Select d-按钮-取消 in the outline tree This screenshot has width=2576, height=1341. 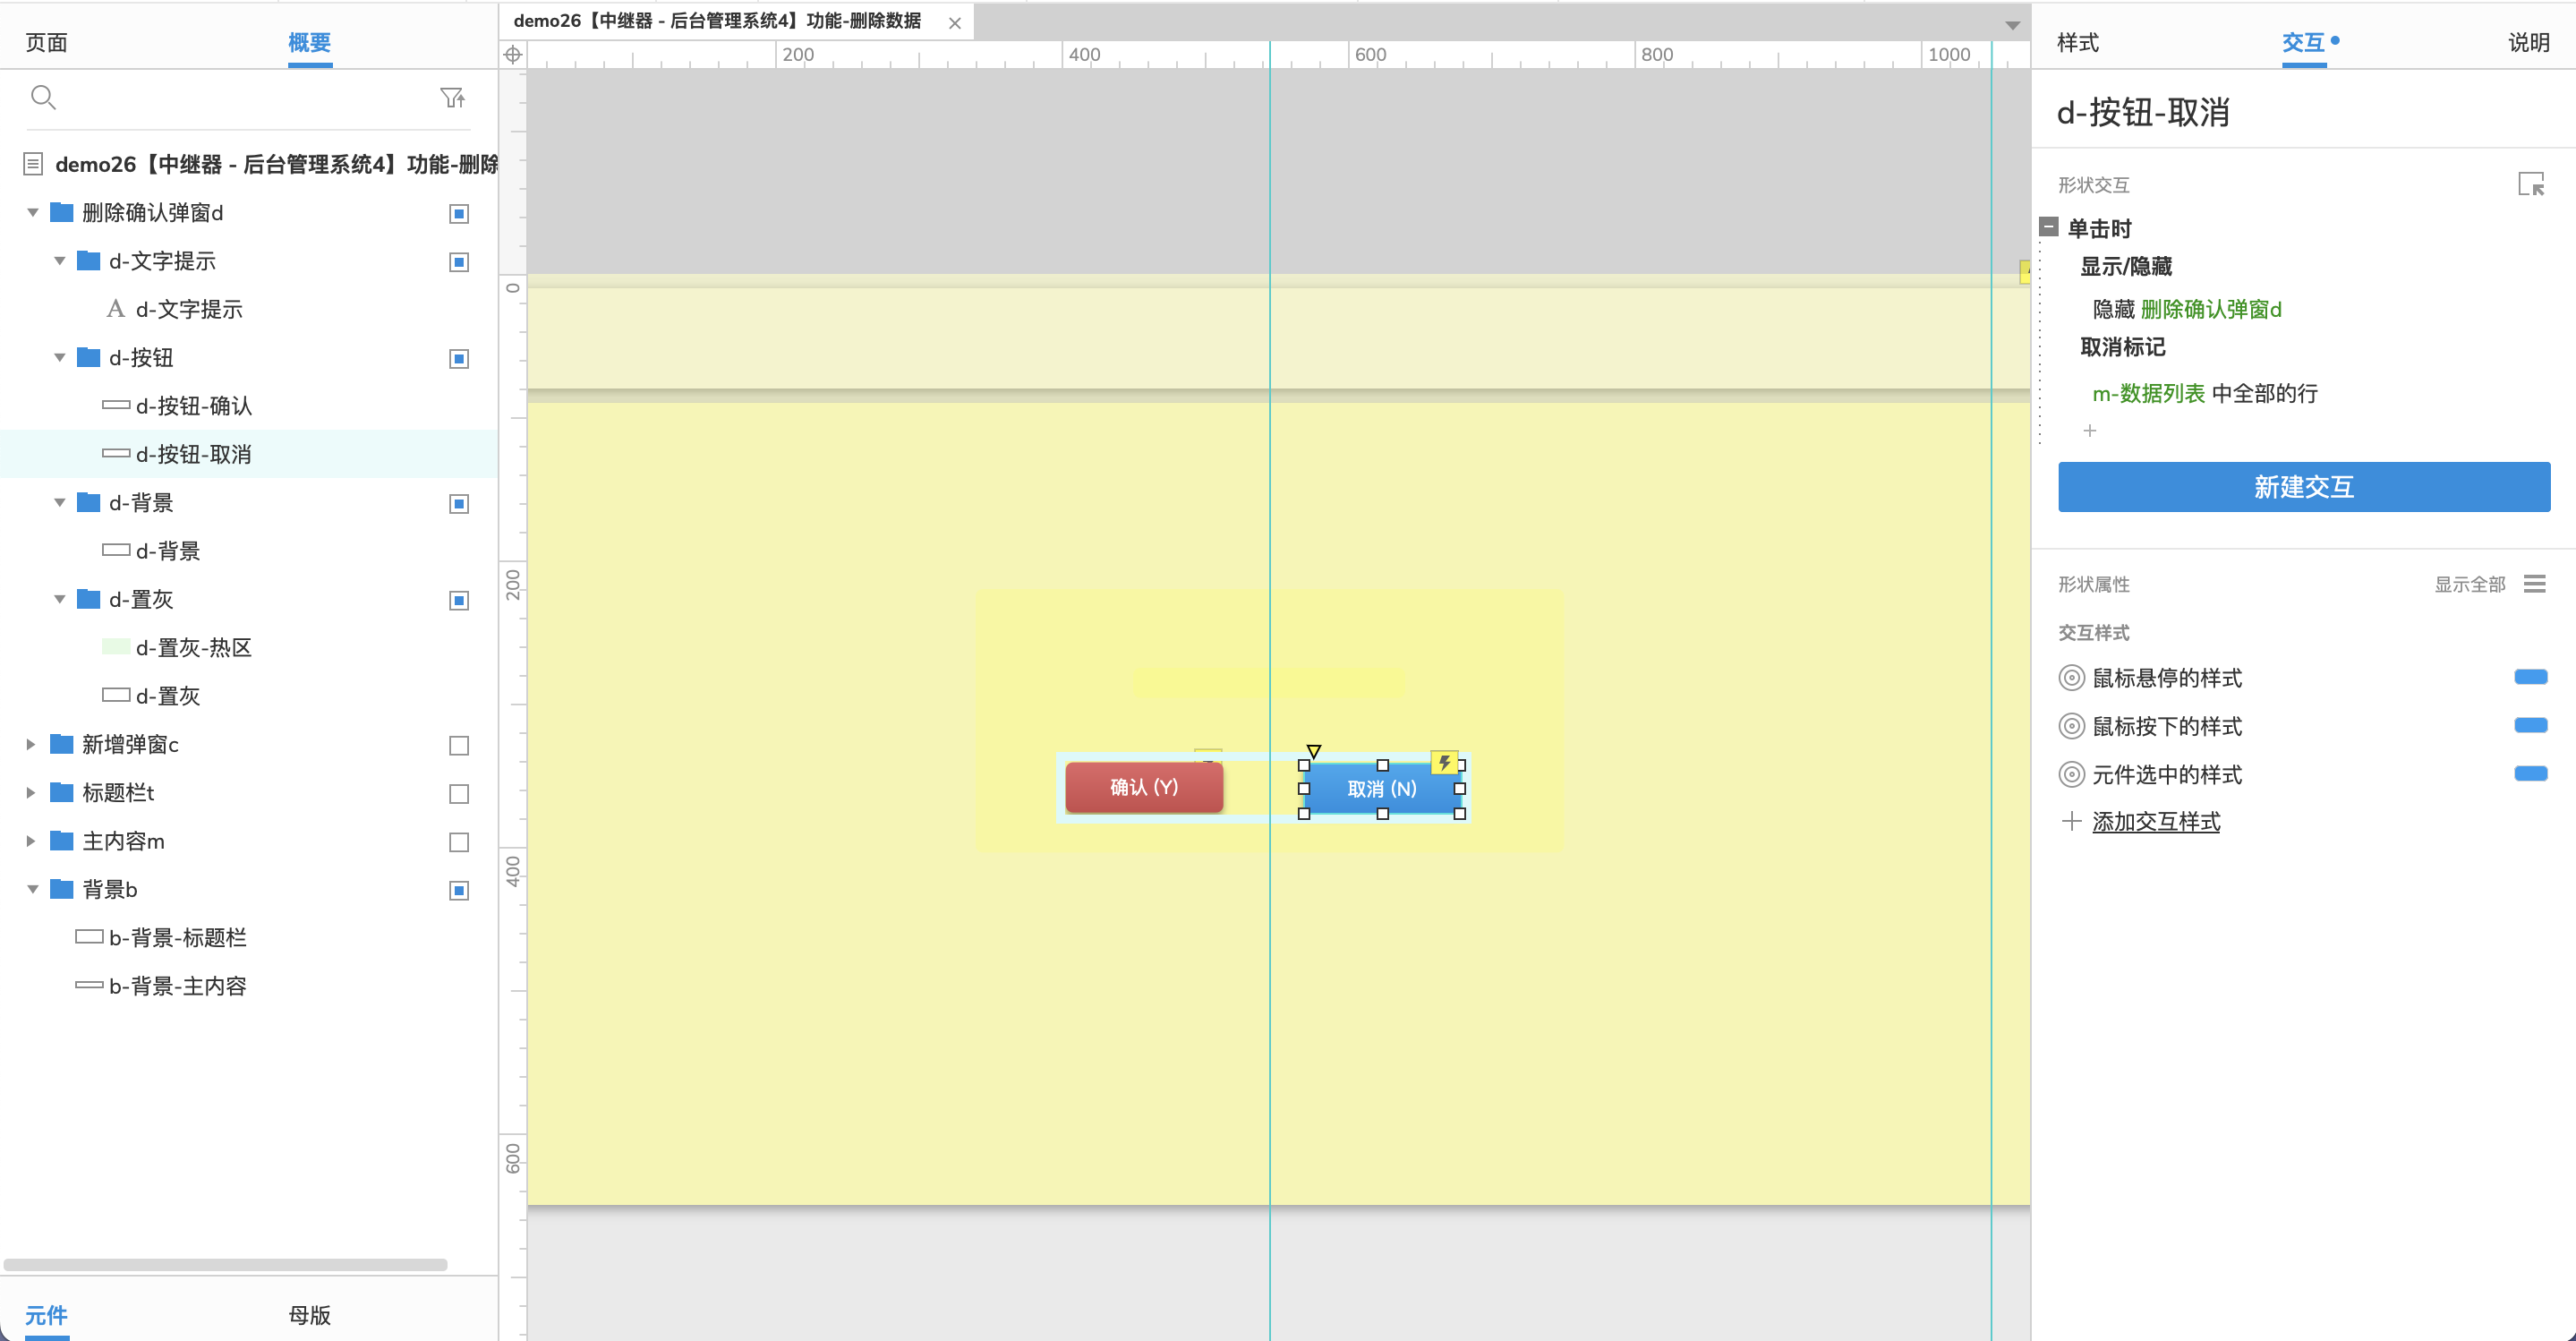click(x=248, y=454)
